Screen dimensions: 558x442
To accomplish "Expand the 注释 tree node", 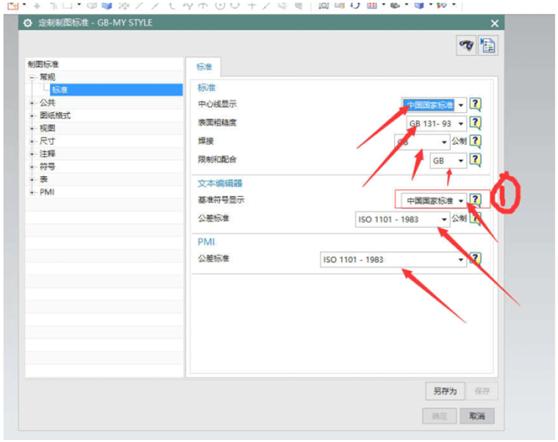I will (32, 154).
